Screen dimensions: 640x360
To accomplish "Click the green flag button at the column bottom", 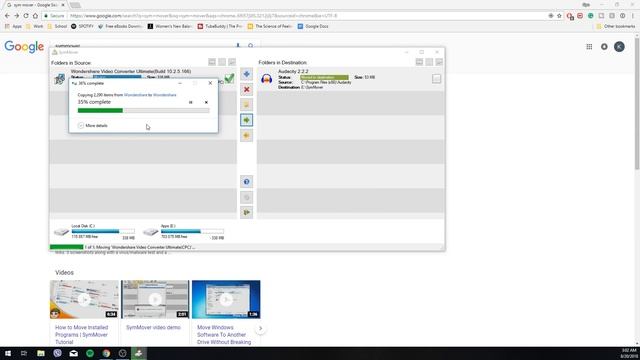I will click(247, 212).
